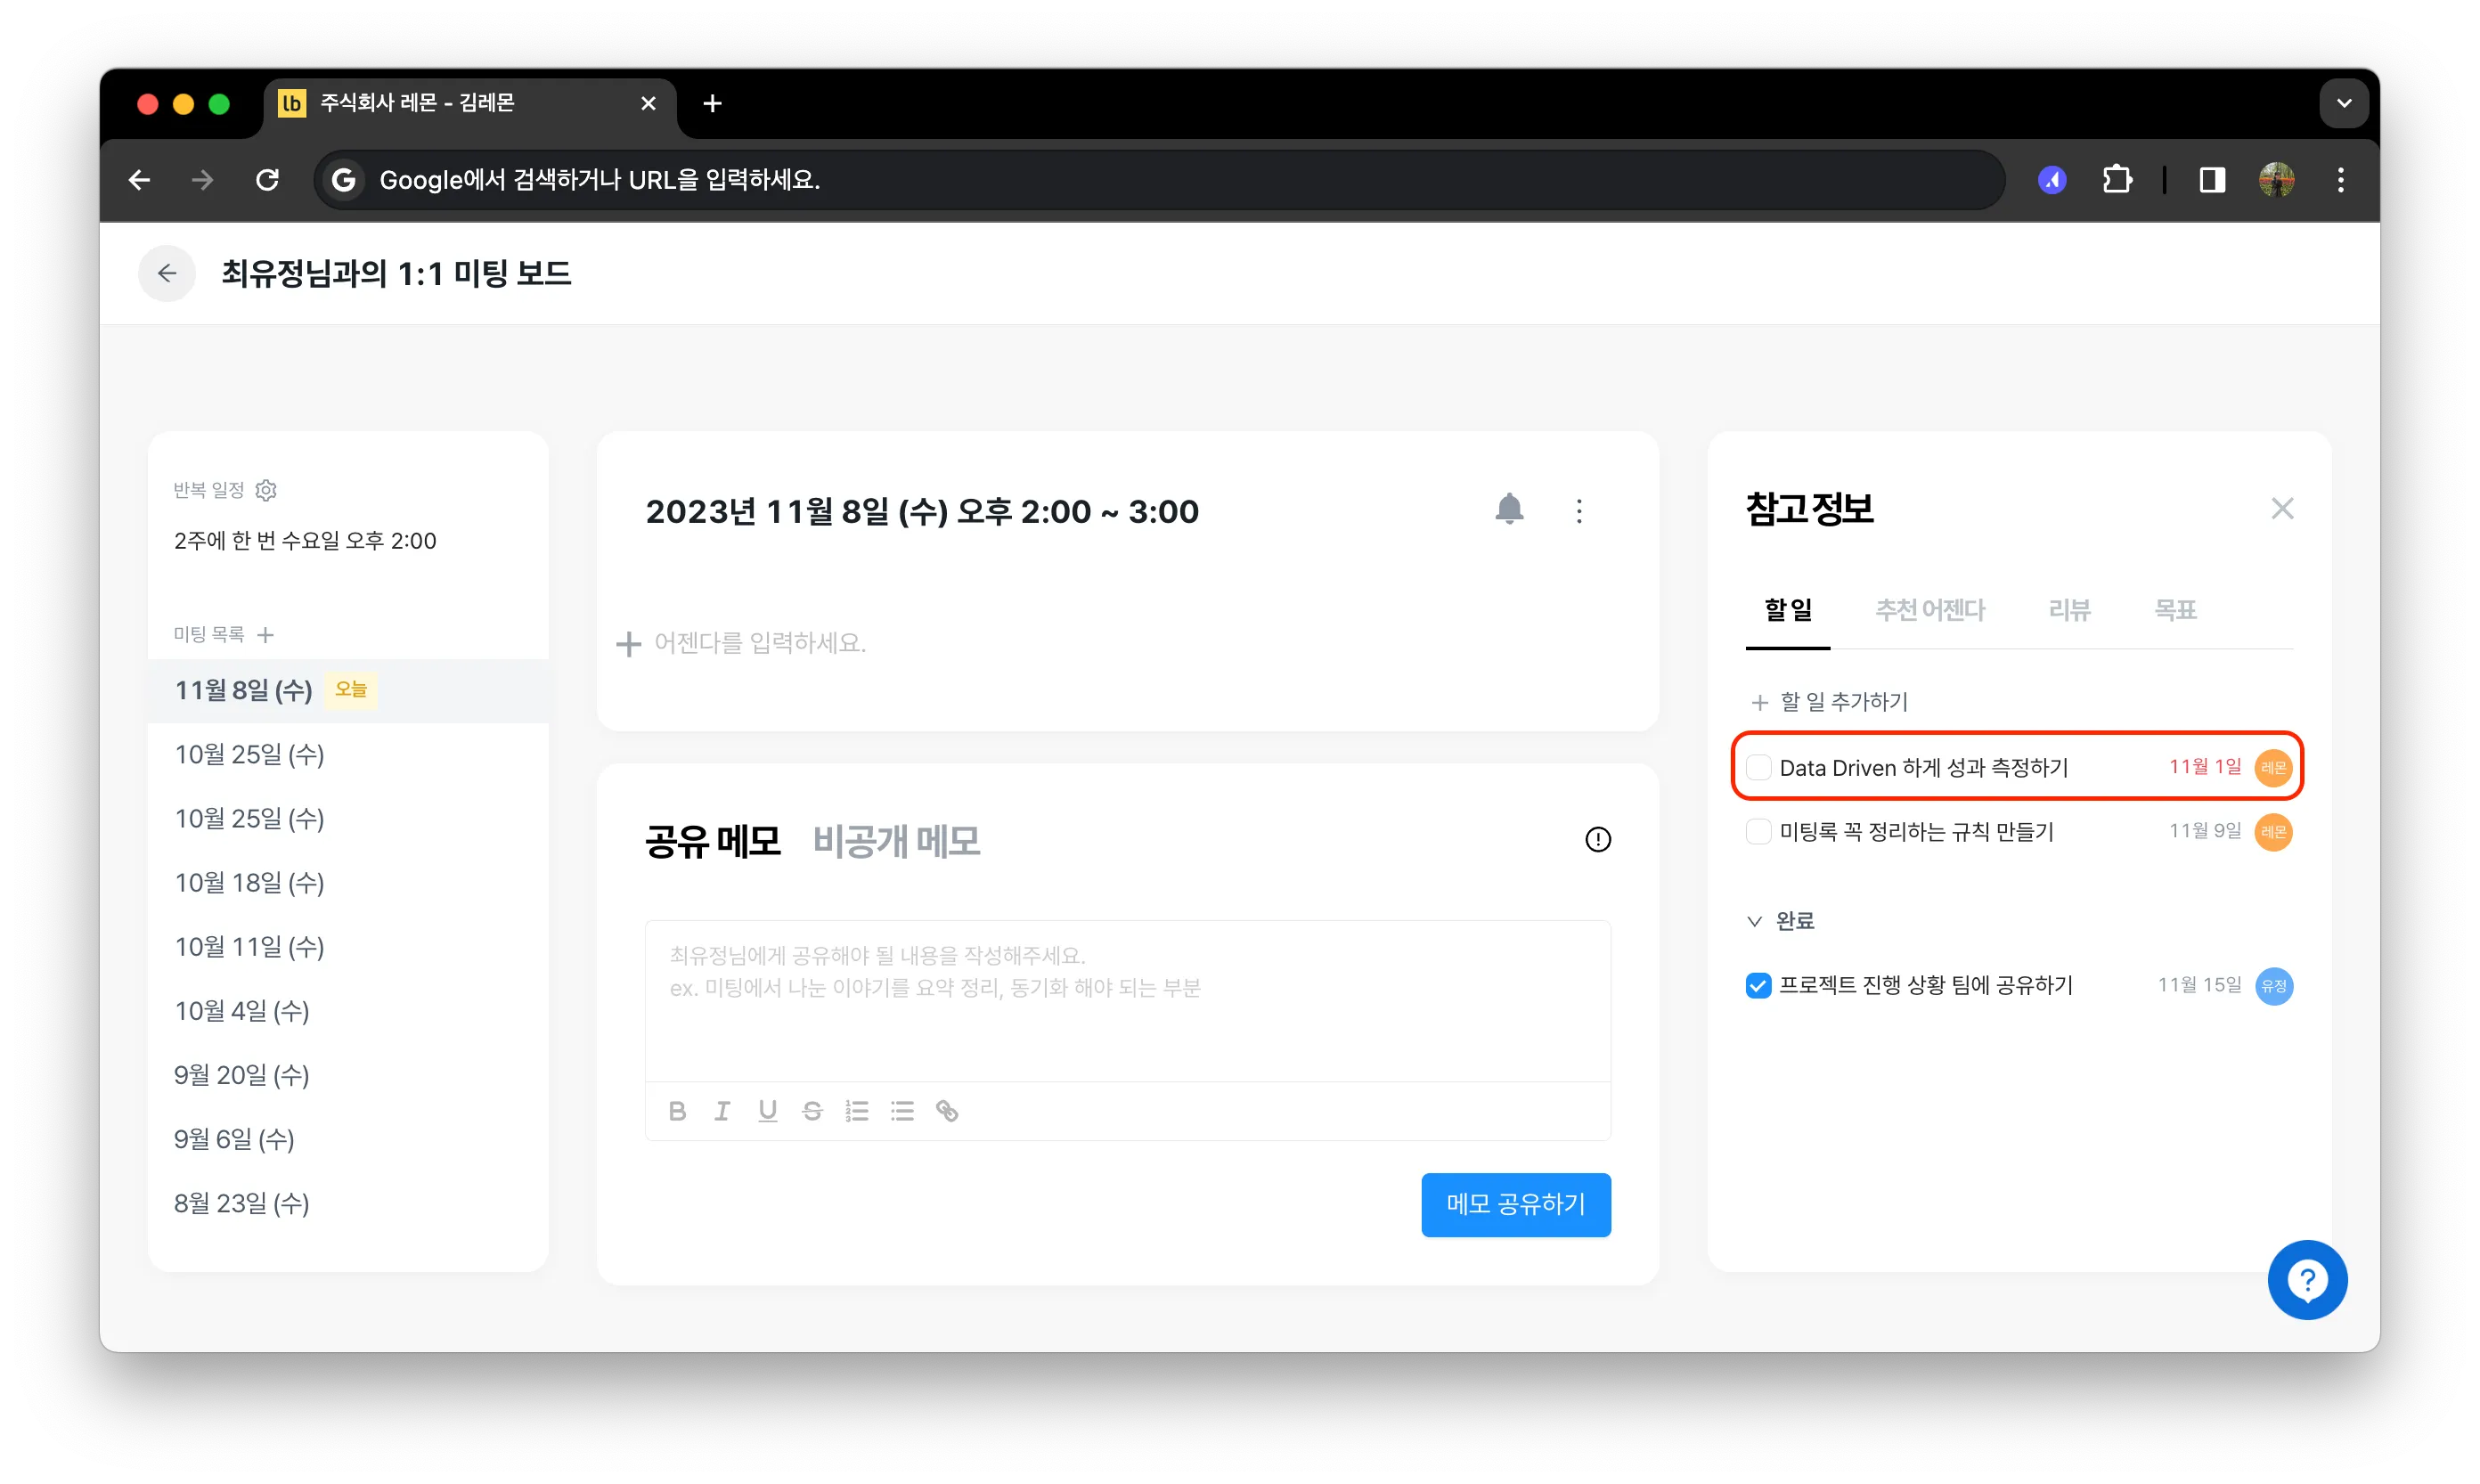Open the help chat bubble
This screenshot has width=2480, height=1484.
coord(2307,1279)
